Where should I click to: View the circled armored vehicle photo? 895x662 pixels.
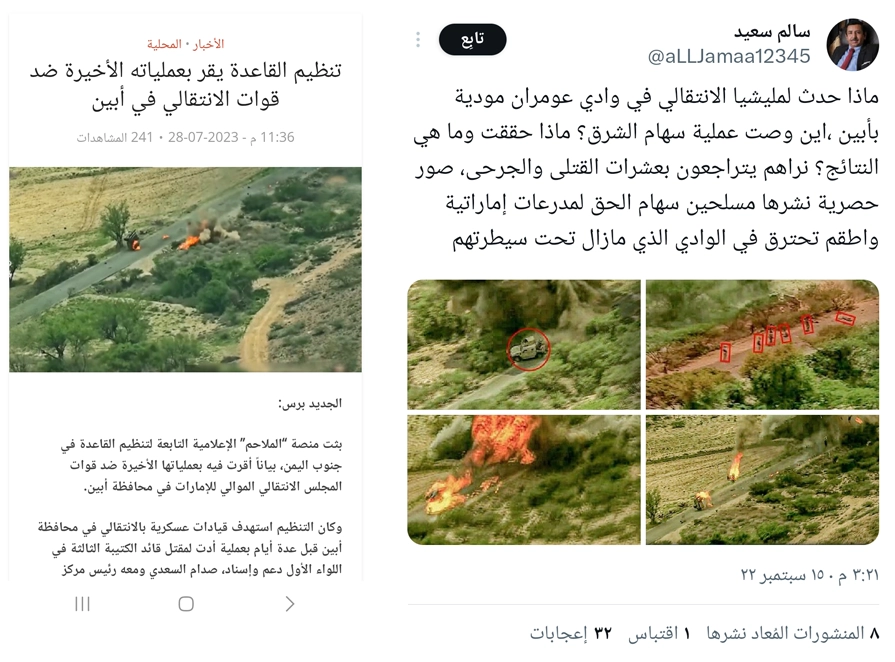click(x=524, y=344)
